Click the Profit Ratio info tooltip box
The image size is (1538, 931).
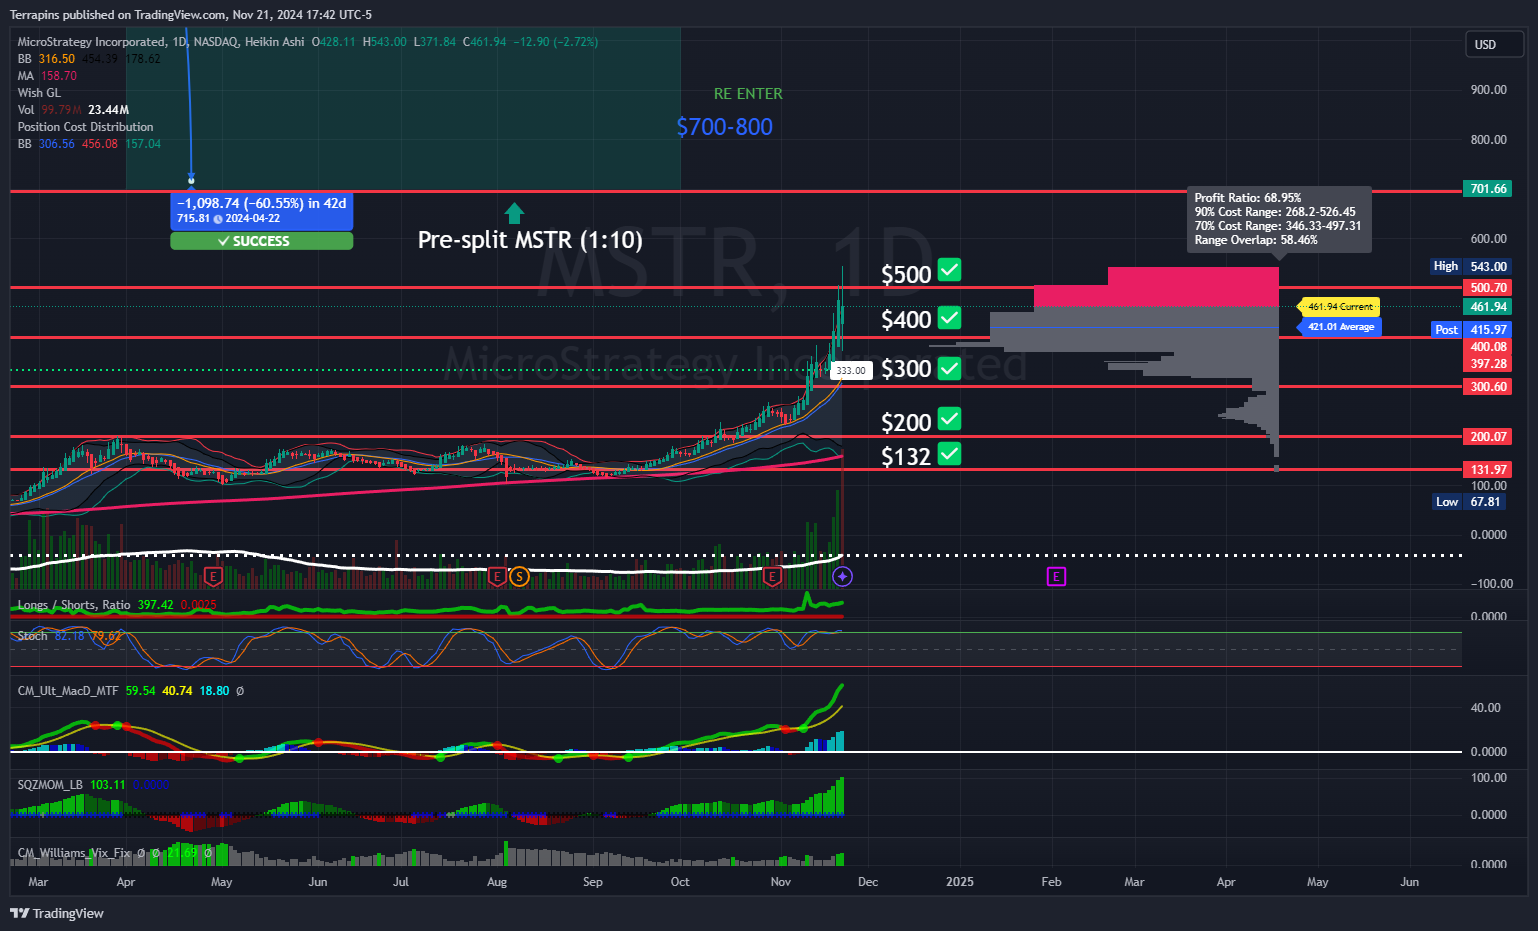[1278, 219]
